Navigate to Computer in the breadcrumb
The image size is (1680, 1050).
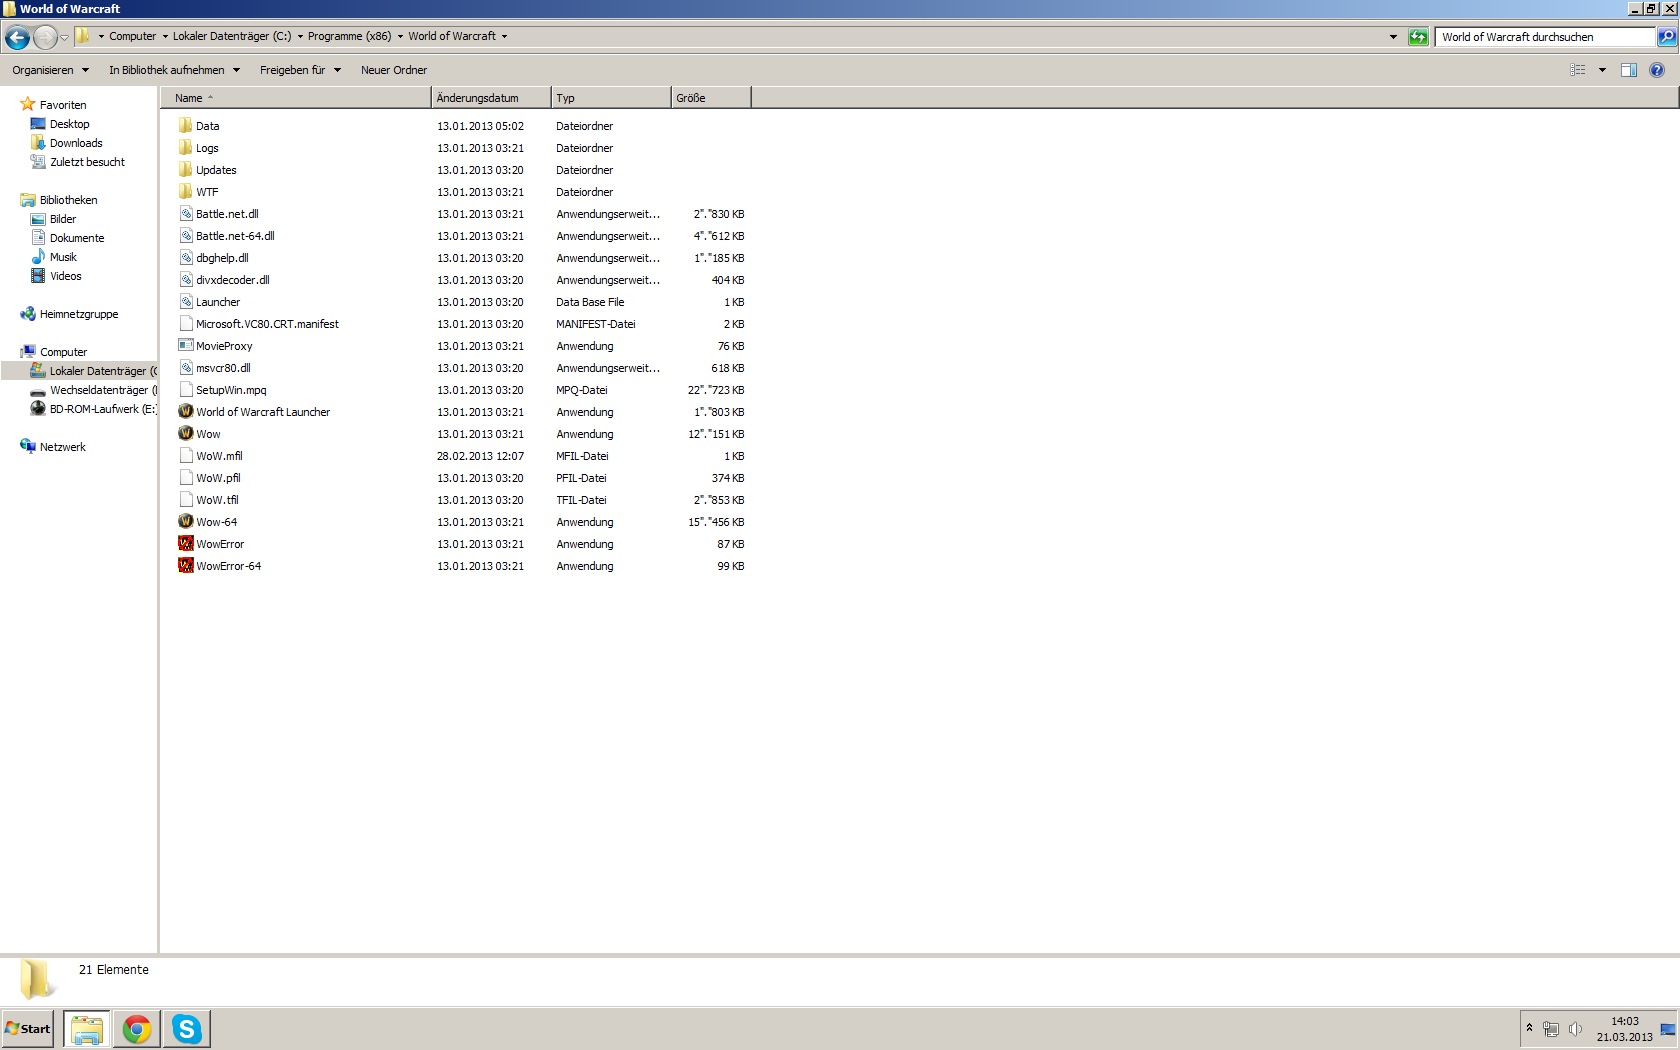tap(132, 36)
